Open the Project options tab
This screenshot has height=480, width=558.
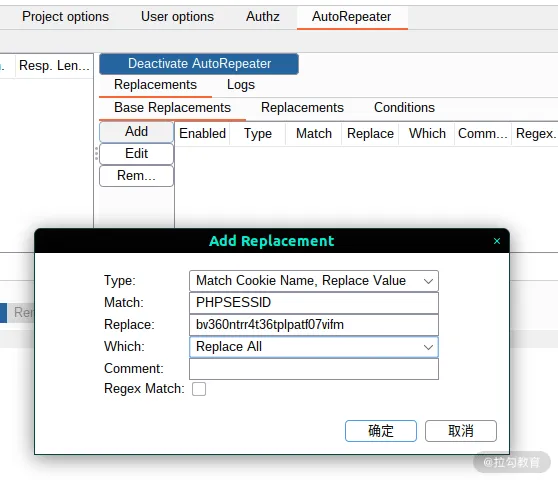pyautogui.click(x=65, y=17)
